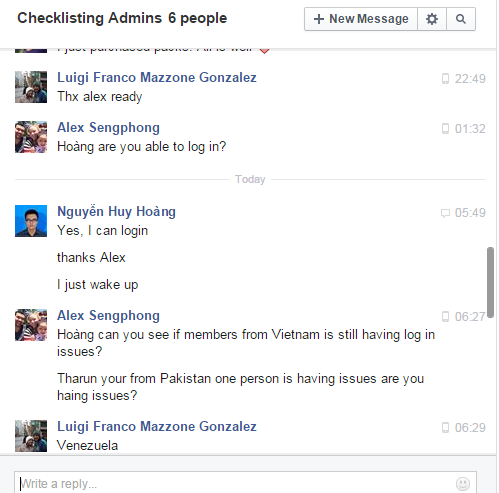Click the mobile icon beside 06:29
This screenshot has width=499, height=493.
(x=445, y=427)
